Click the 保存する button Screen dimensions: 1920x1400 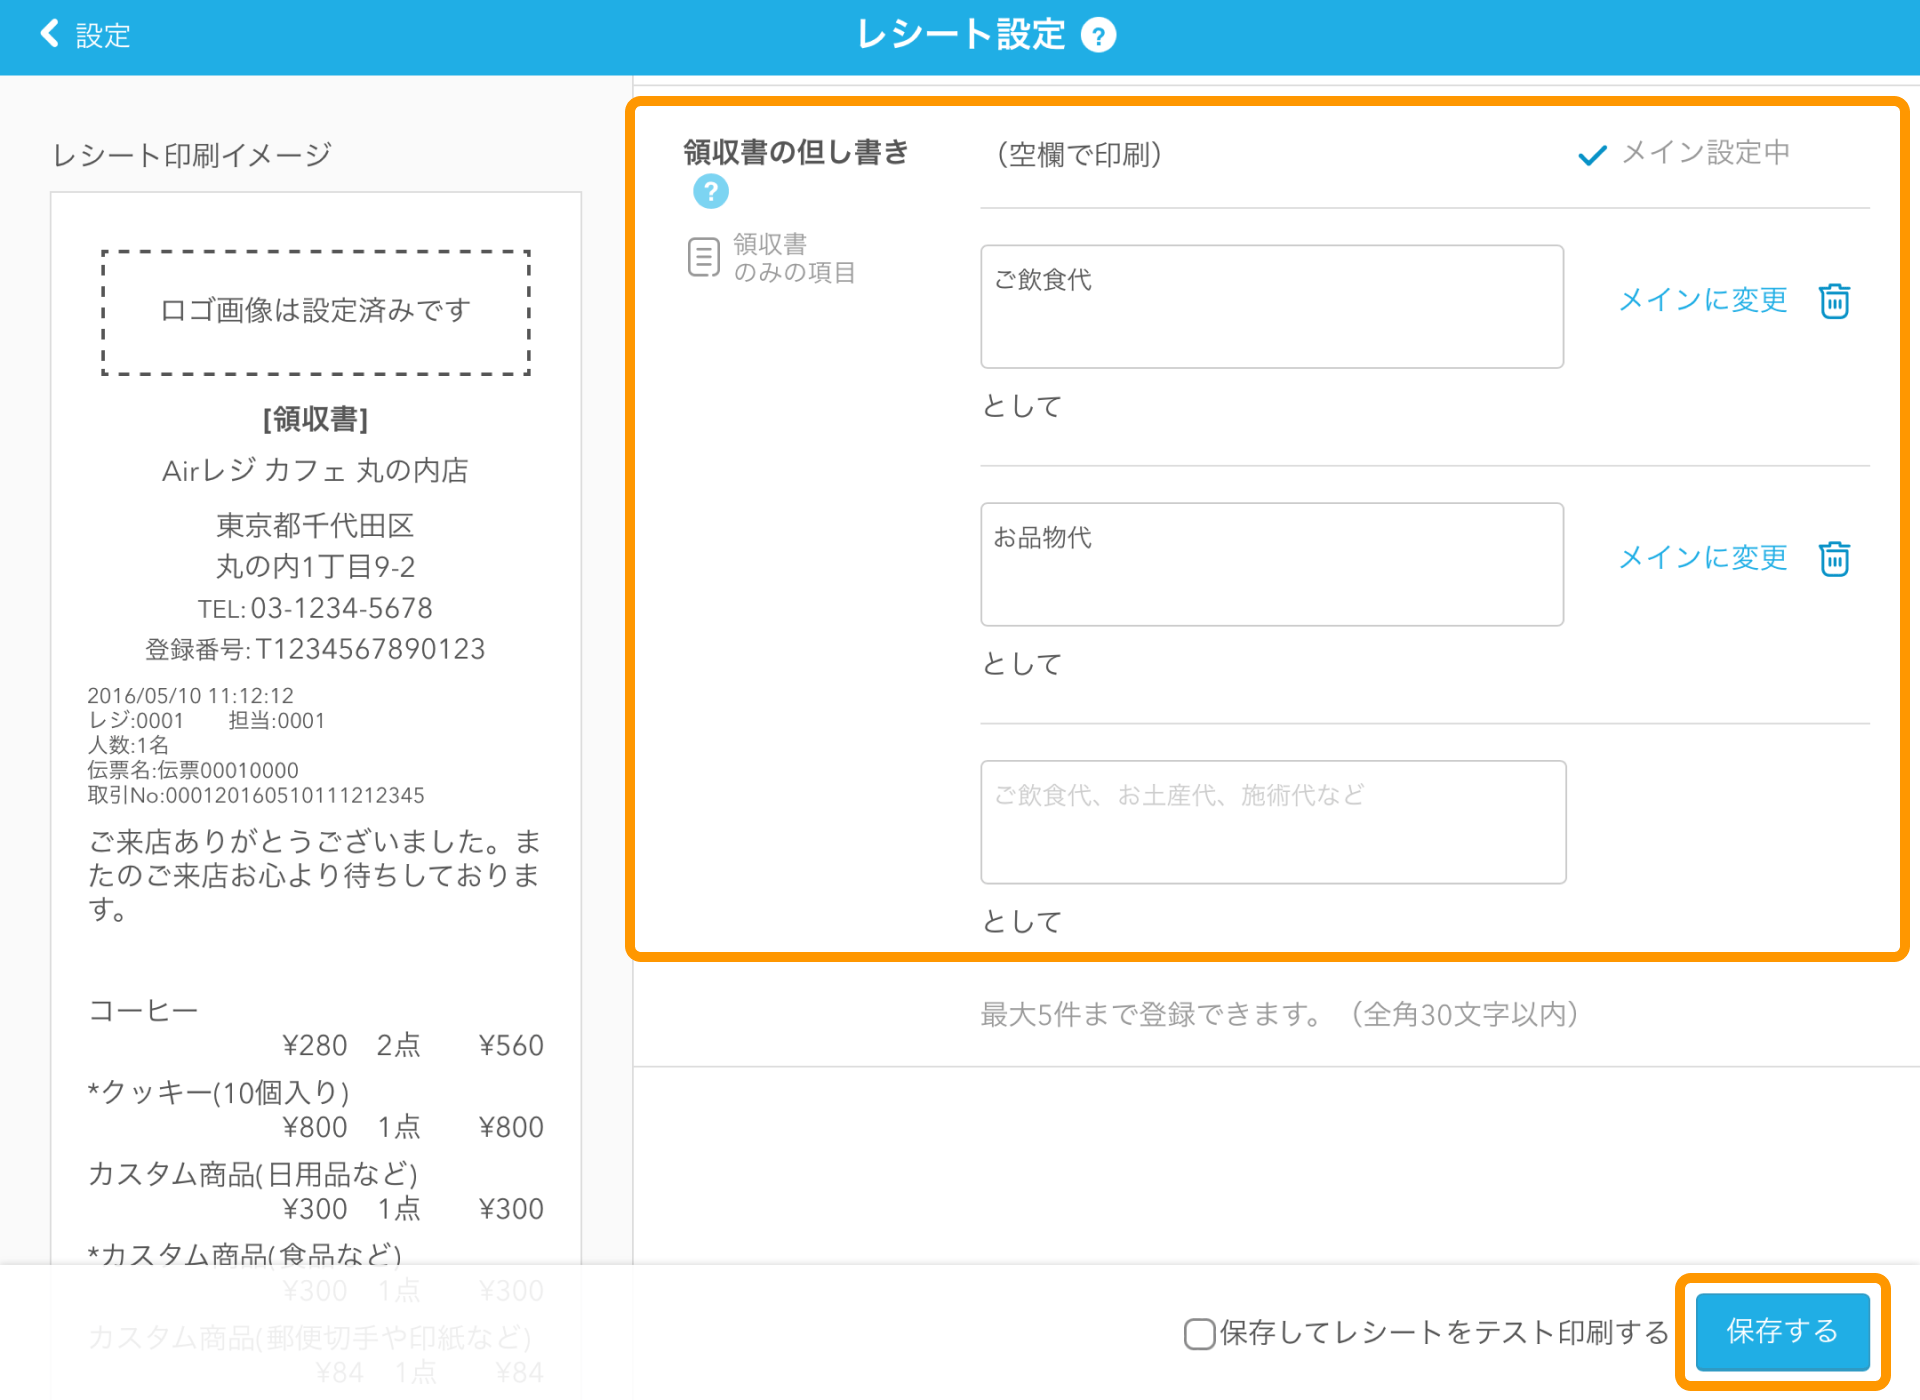click(1781, 1331)
